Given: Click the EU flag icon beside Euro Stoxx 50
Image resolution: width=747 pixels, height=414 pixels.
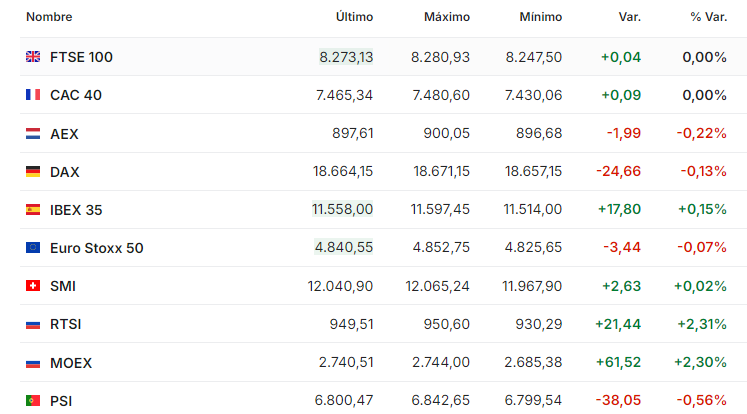Looking at the screenshot, I should pos(33,248).
